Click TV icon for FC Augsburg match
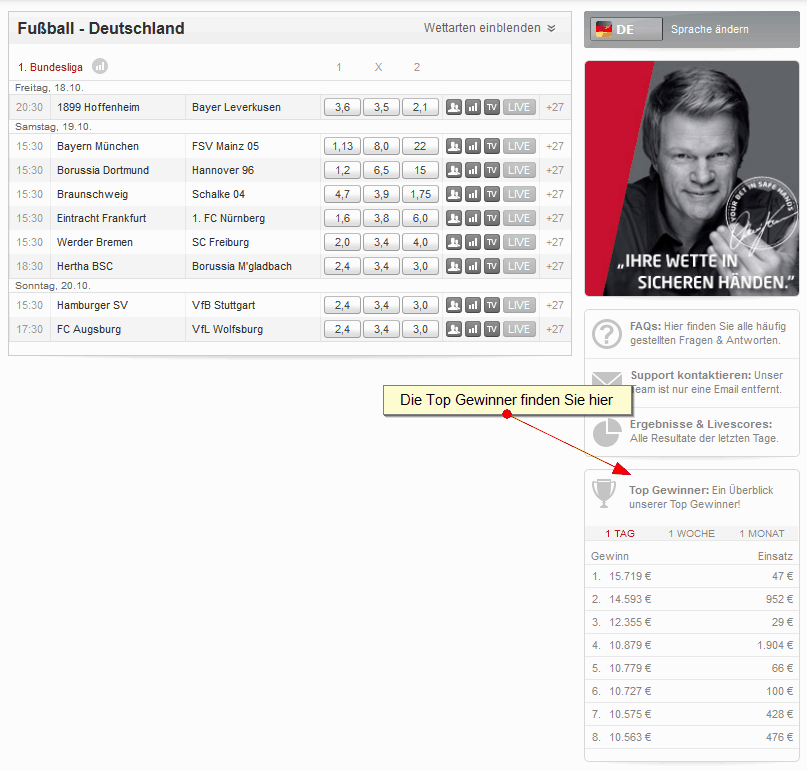Image resolution: width=807 pixels, height=771 pixels. click(x=492, y=329)
